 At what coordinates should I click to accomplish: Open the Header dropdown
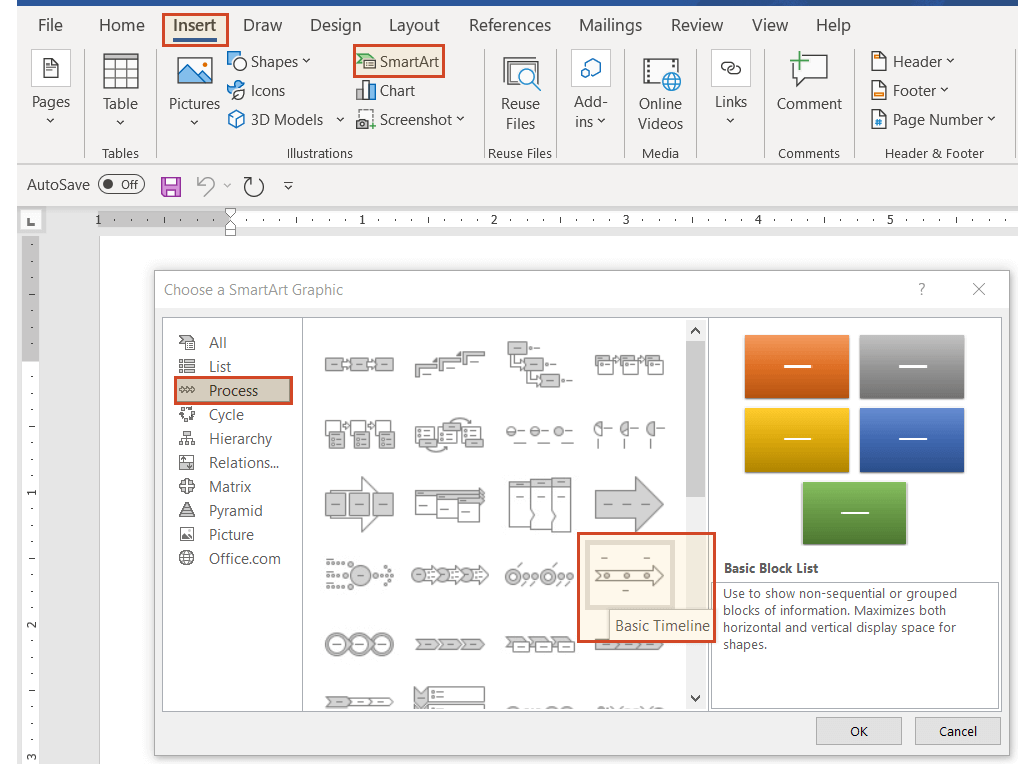pyautogui.click(x=911, y=61)
